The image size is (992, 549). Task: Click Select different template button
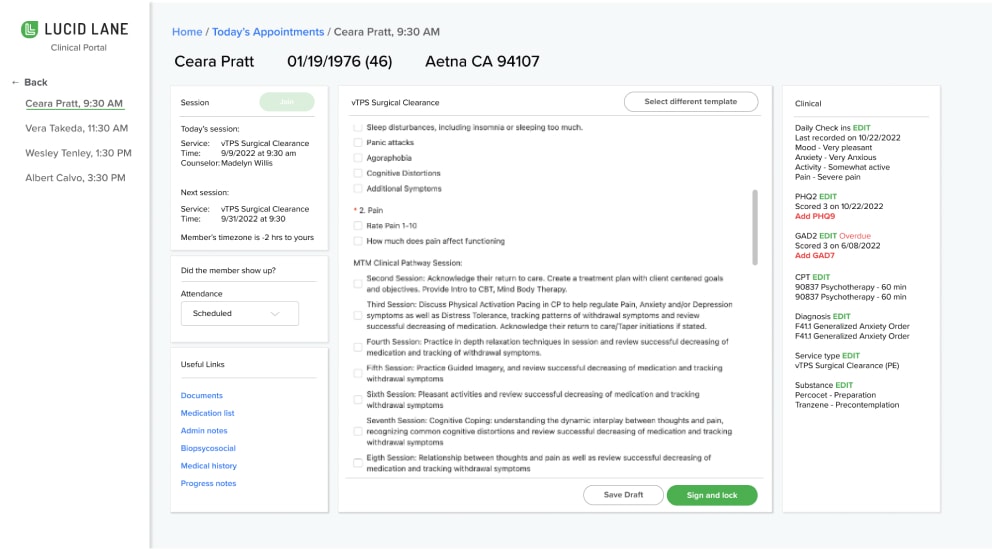[690, 102]
